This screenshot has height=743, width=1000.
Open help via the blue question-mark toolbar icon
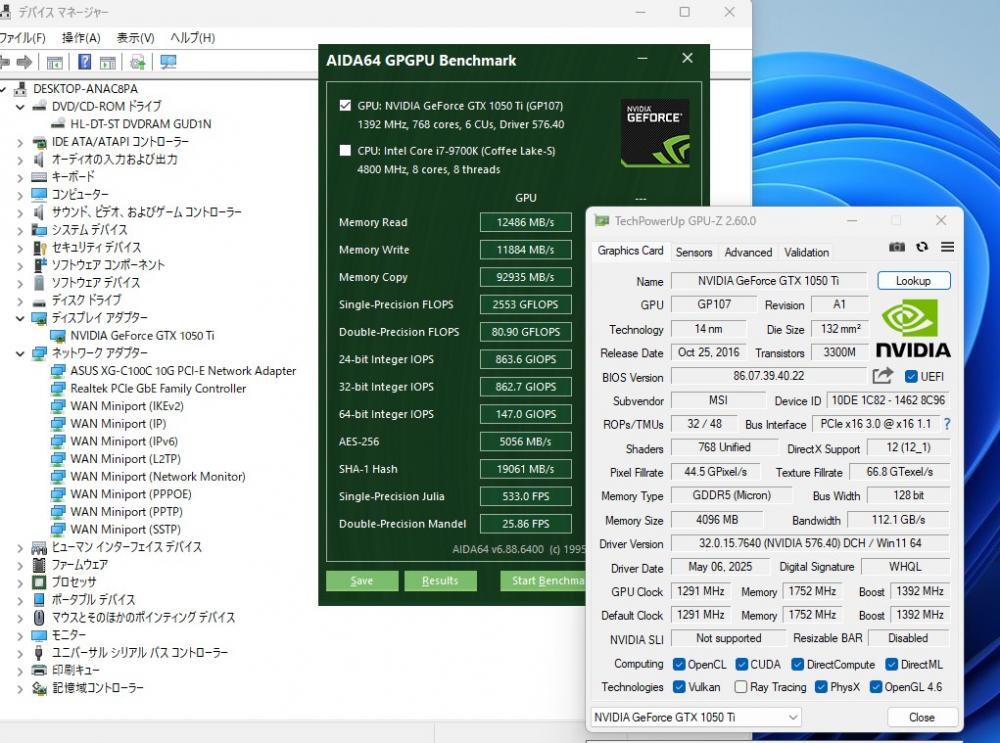coord(84,62)
